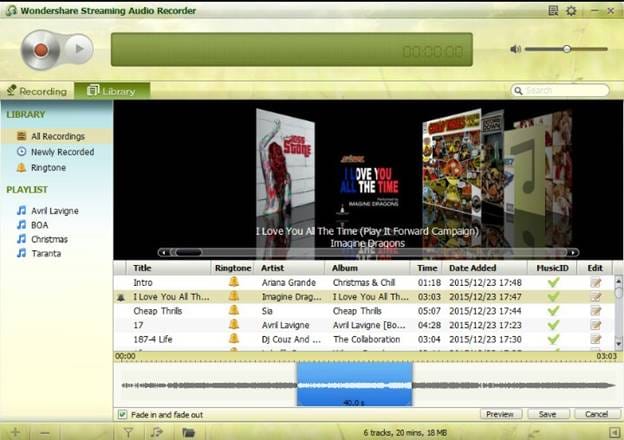Select the Intro track title

pyautogui.click(x=142, y=282)
